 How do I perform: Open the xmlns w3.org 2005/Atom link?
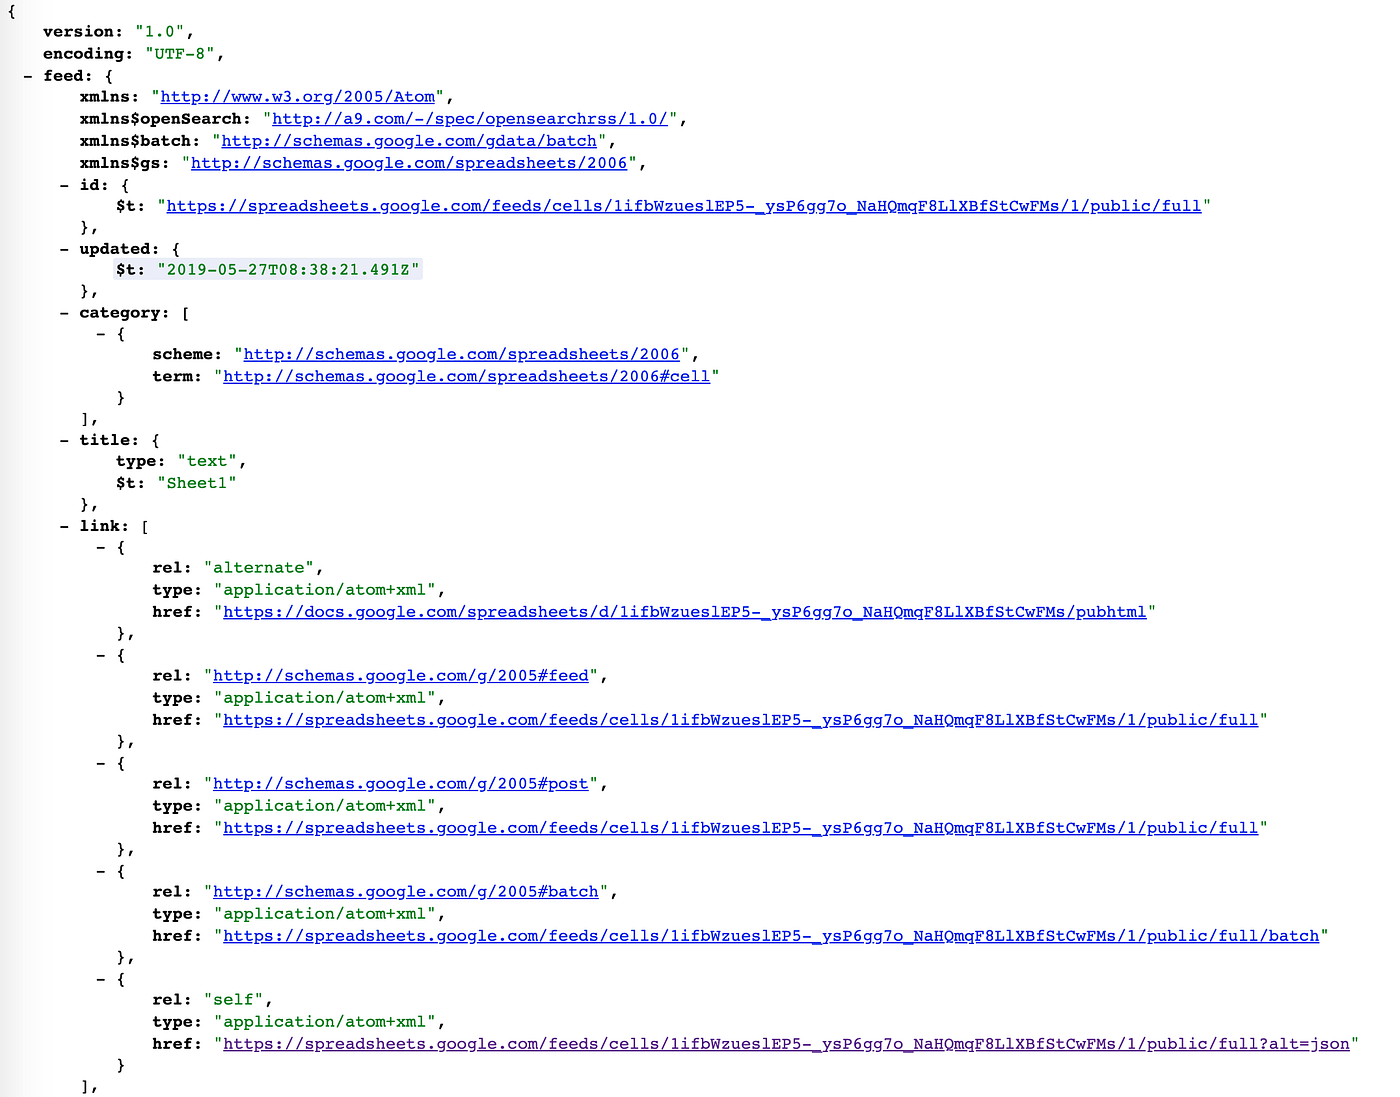tap(298, 97)
